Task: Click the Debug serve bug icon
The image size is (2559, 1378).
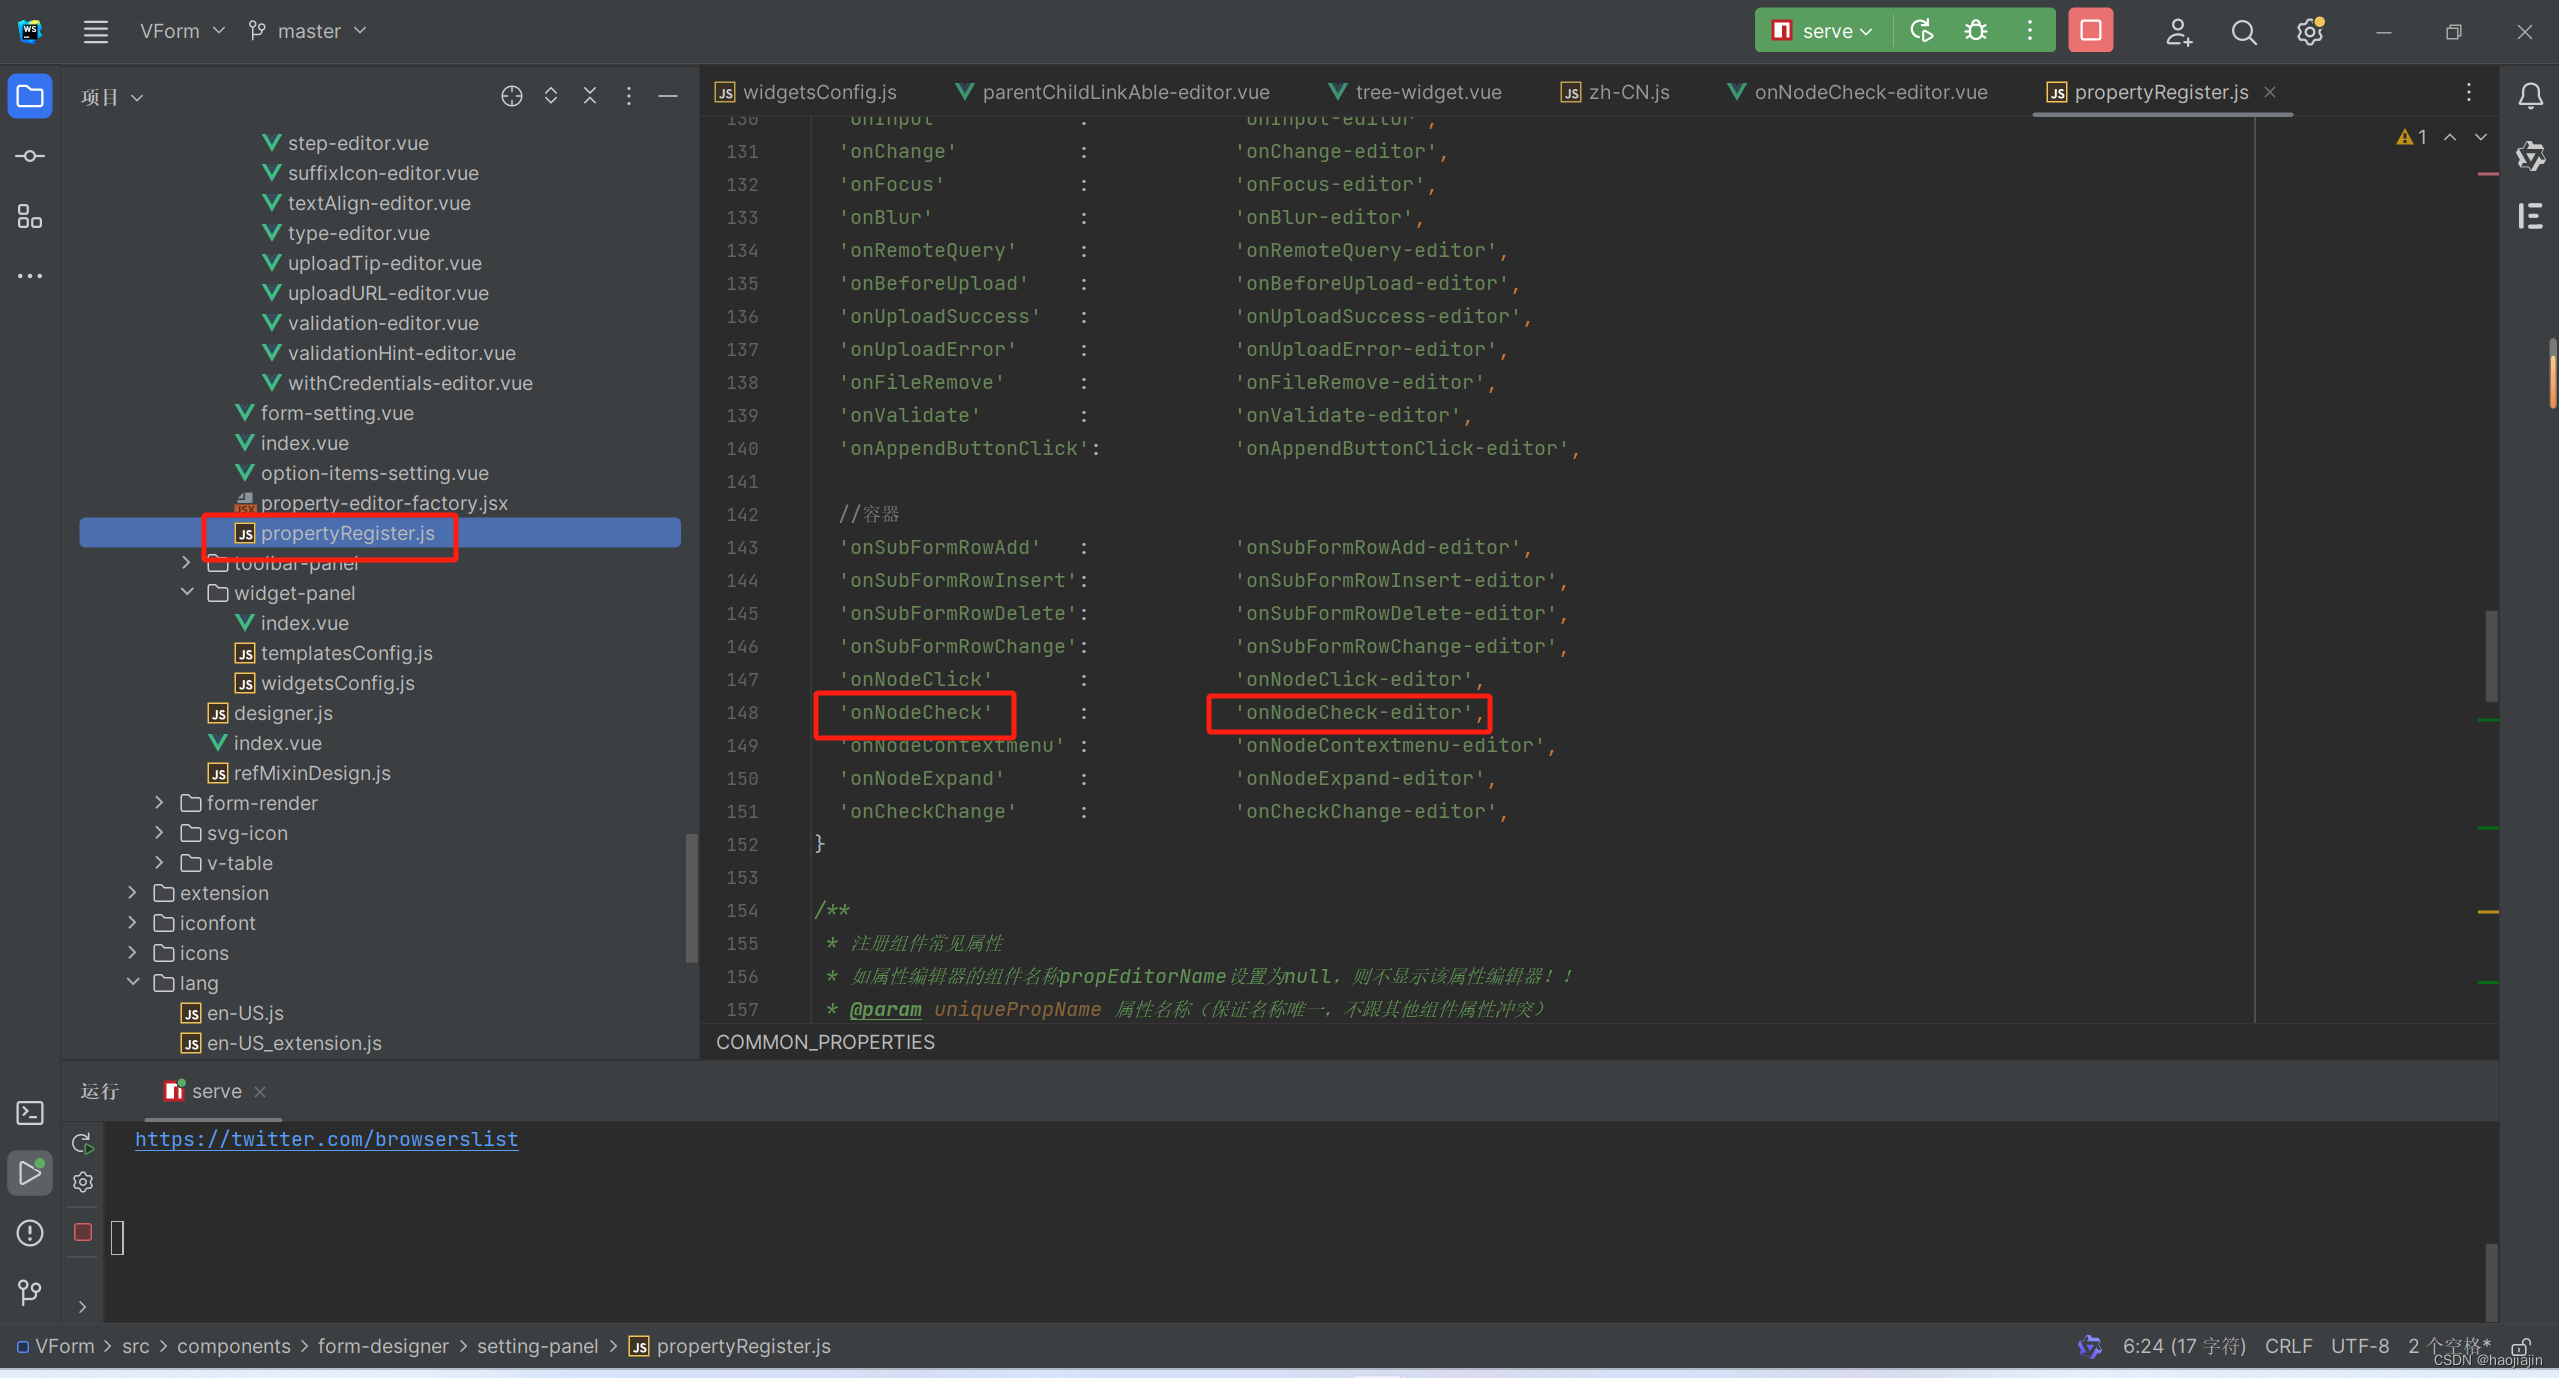Action: pyautogui.click(x=1975, y=31)
